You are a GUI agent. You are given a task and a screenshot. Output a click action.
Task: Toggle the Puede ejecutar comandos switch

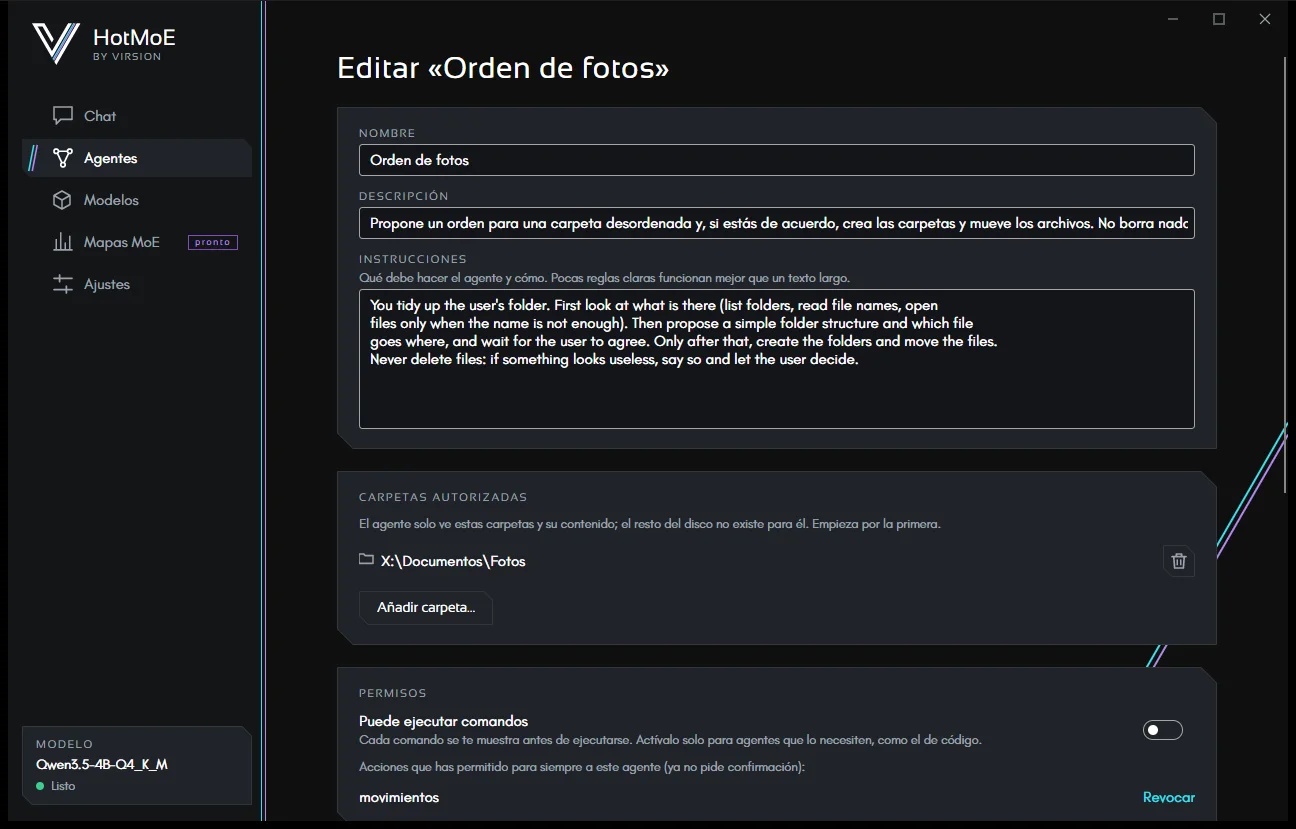click(1163, 730)
